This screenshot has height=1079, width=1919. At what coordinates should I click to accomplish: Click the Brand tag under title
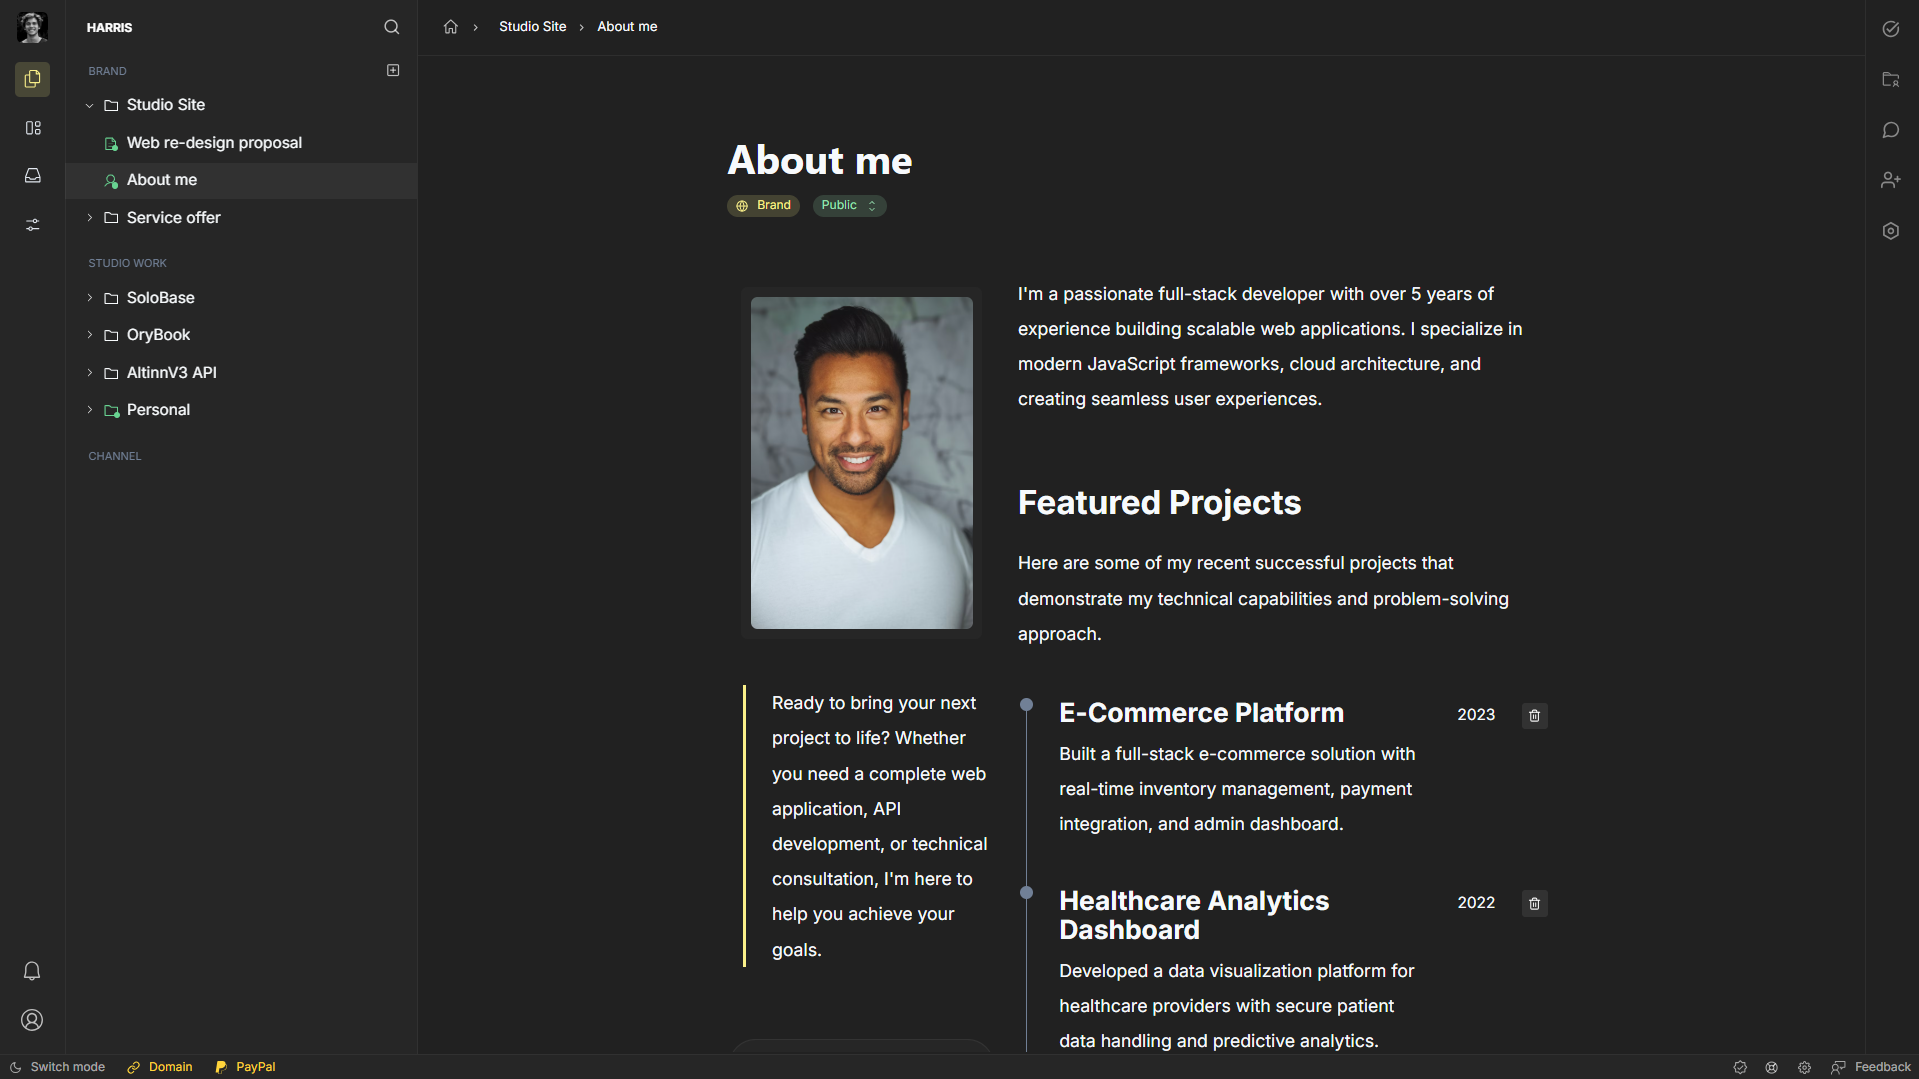763,205
